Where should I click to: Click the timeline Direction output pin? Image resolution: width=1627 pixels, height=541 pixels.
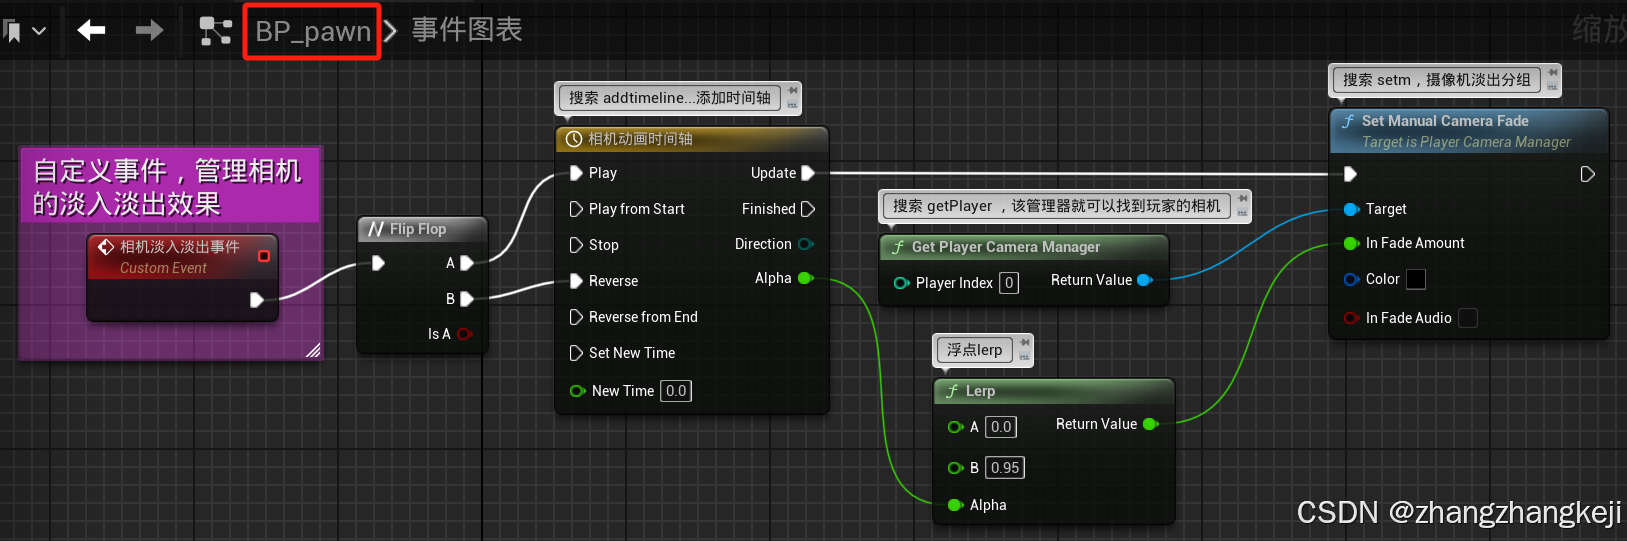[x=805, y=244]
